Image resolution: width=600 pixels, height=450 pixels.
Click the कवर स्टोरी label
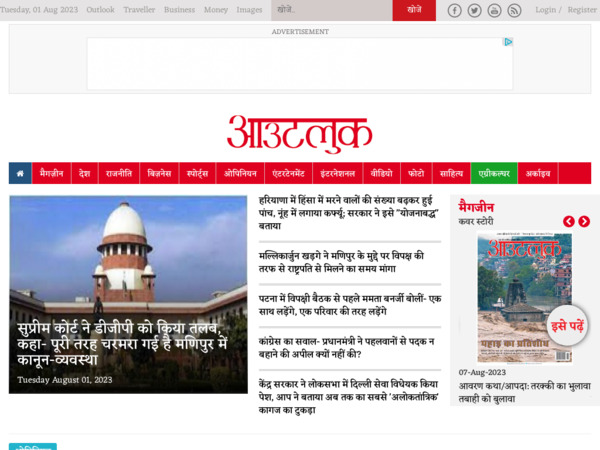tap(476, 222)
